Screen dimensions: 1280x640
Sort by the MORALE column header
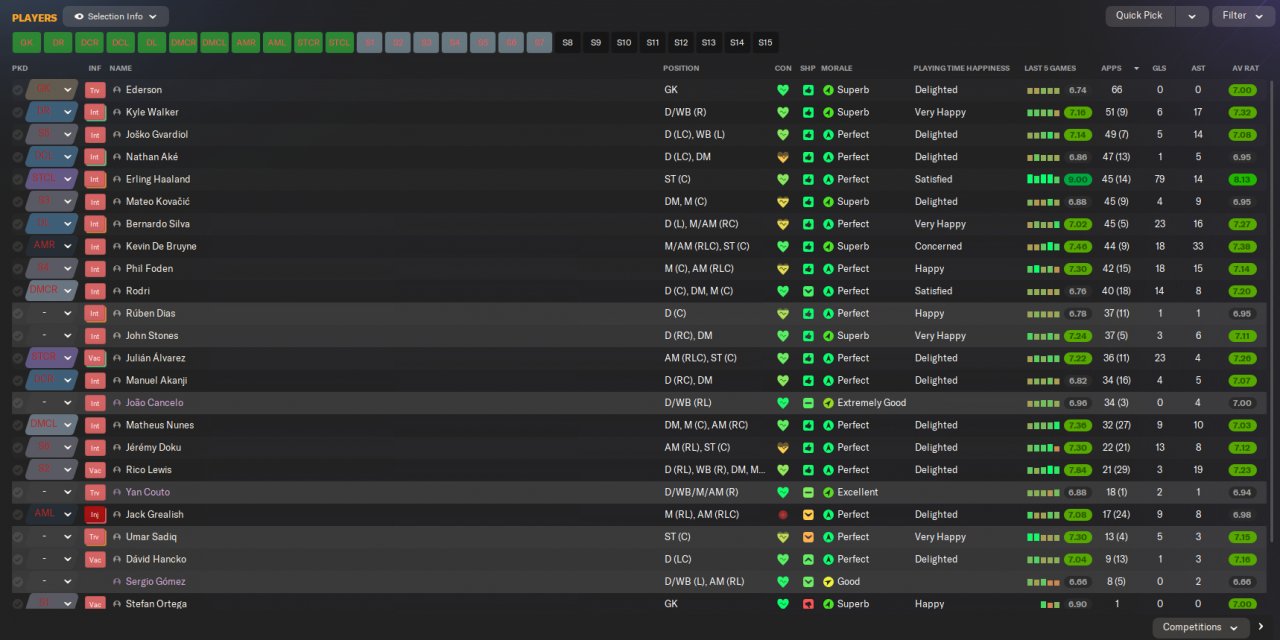[x=836, y=68]
